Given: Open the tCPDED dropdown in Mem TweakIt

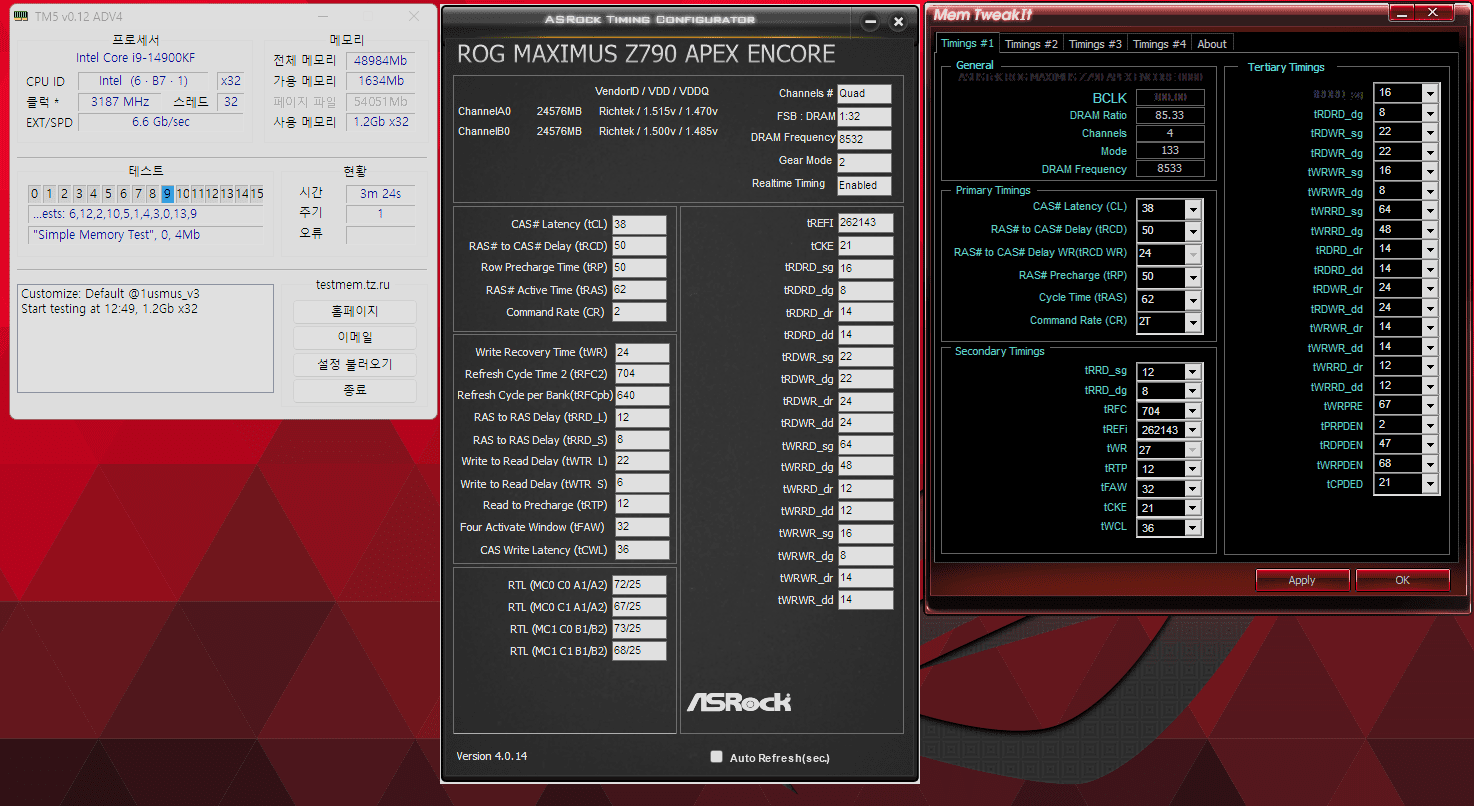Looking at the screenshot, I should click(x=1430, y=484).
